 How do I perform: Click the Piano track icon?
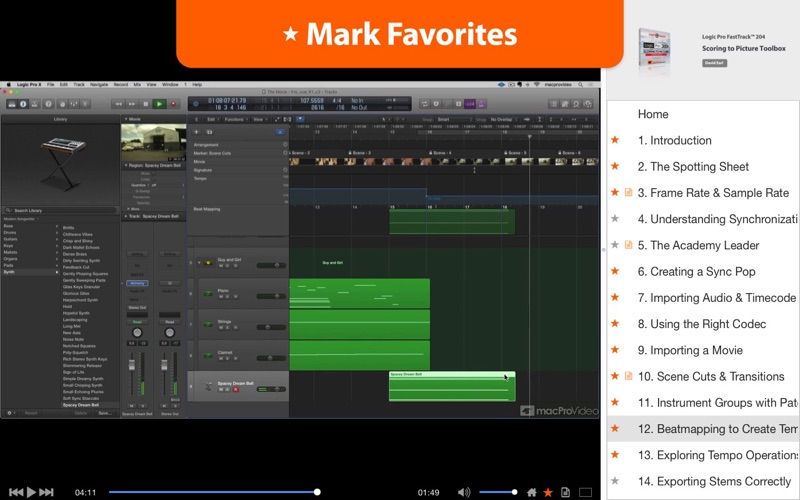coord(208,294)
